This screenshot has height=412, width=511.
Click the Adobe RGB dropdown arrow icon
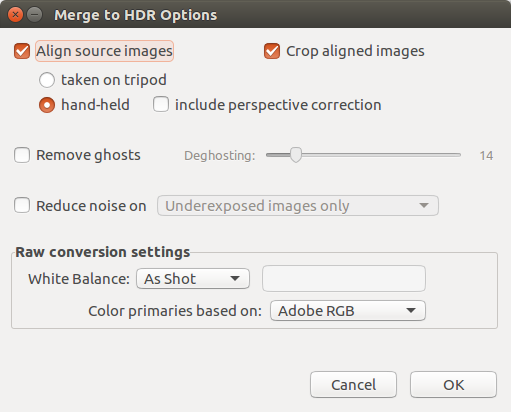[411, 311]
